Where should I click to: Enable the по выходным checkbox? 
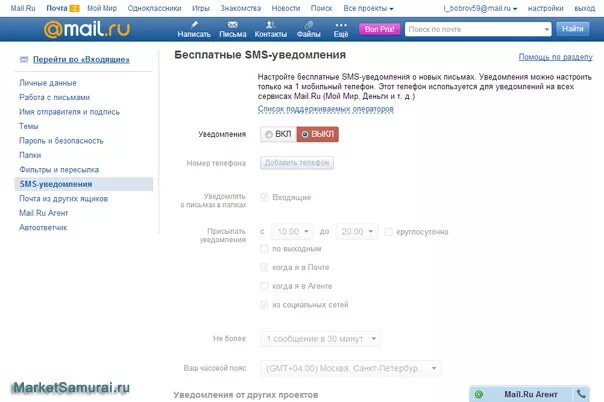264,249
